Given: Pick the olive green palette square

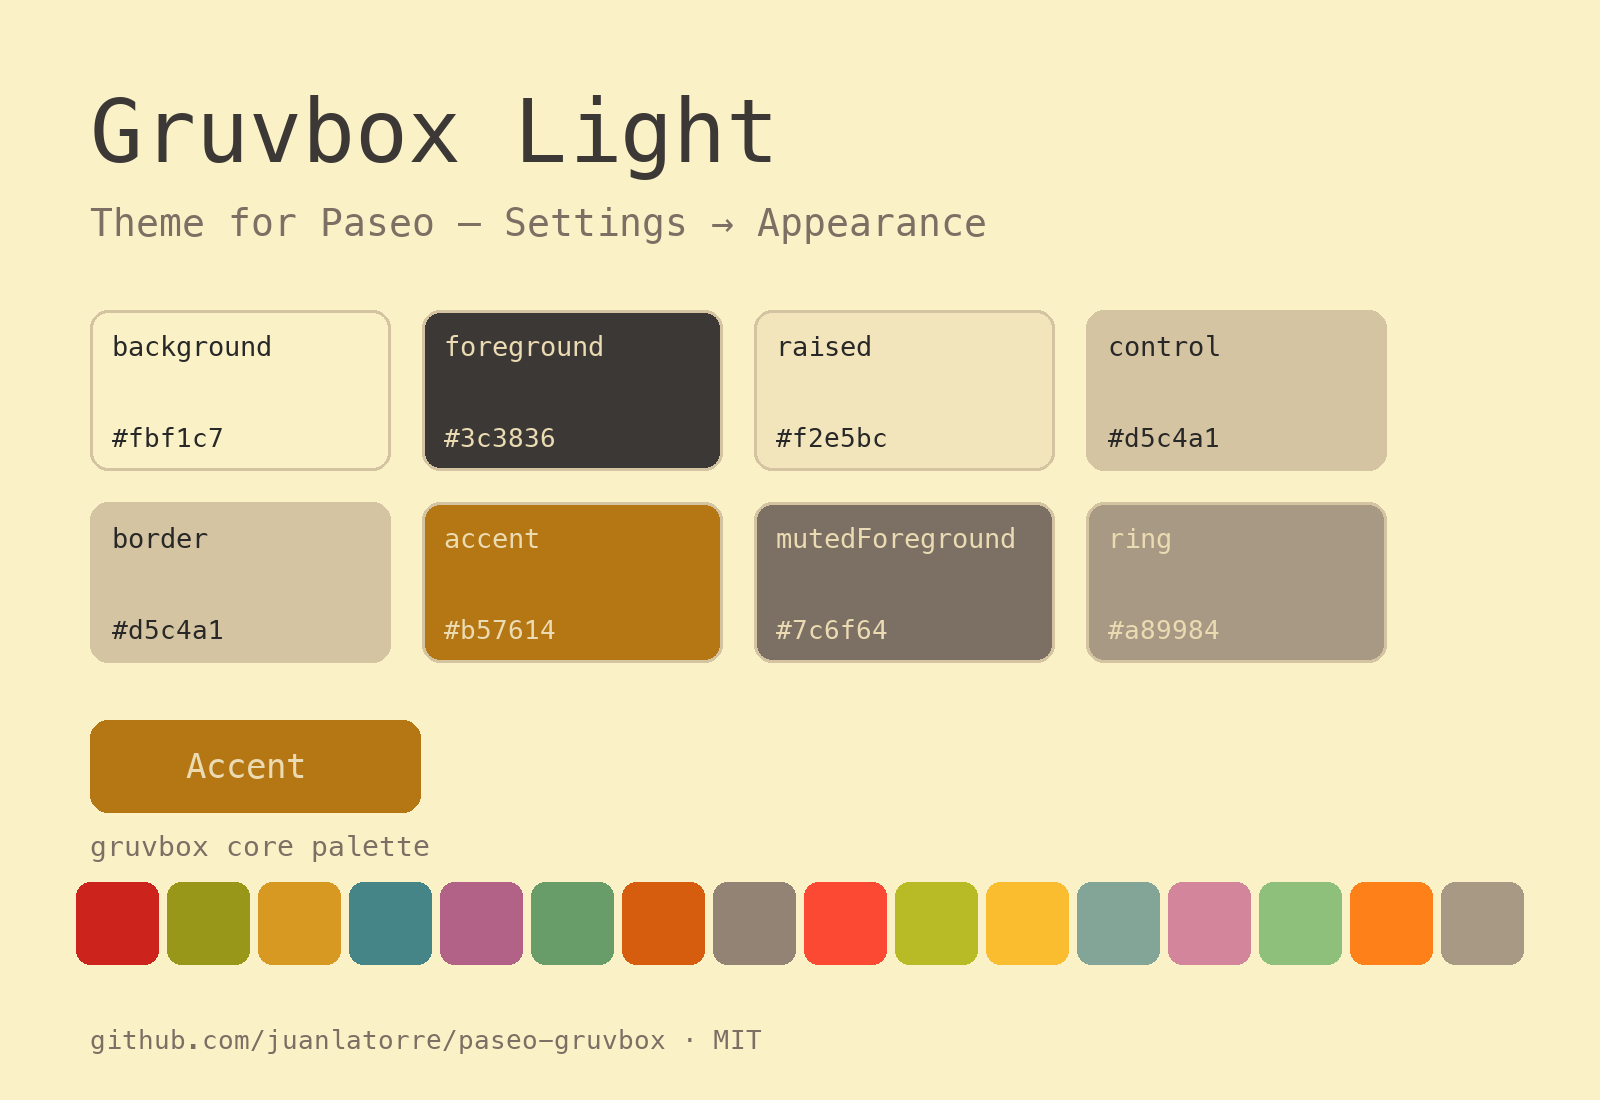Looking at the screenshot, I should [x=208, y=923].
